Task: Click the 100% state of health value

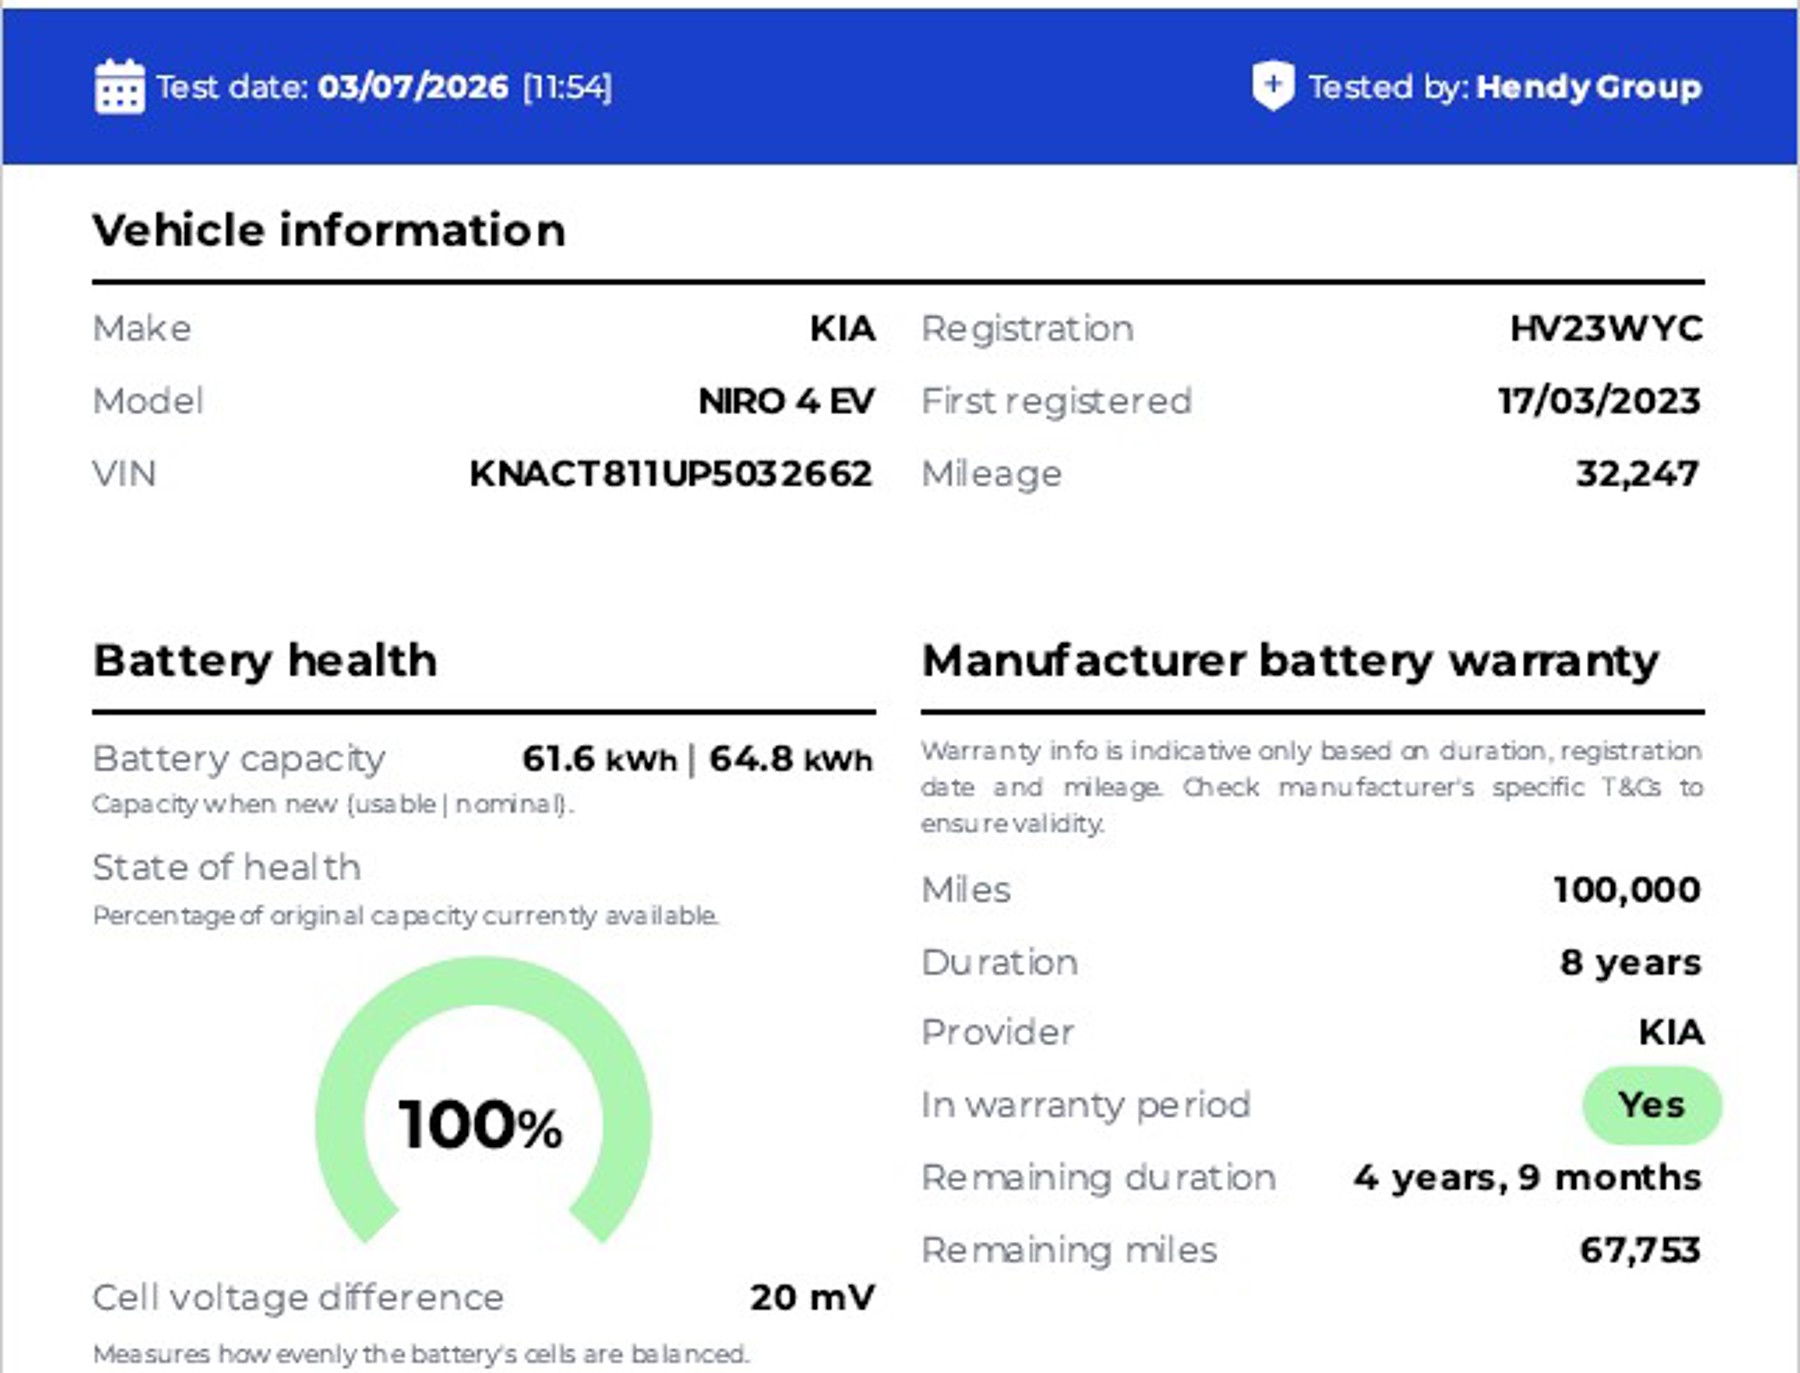Action: [481, 1125]
